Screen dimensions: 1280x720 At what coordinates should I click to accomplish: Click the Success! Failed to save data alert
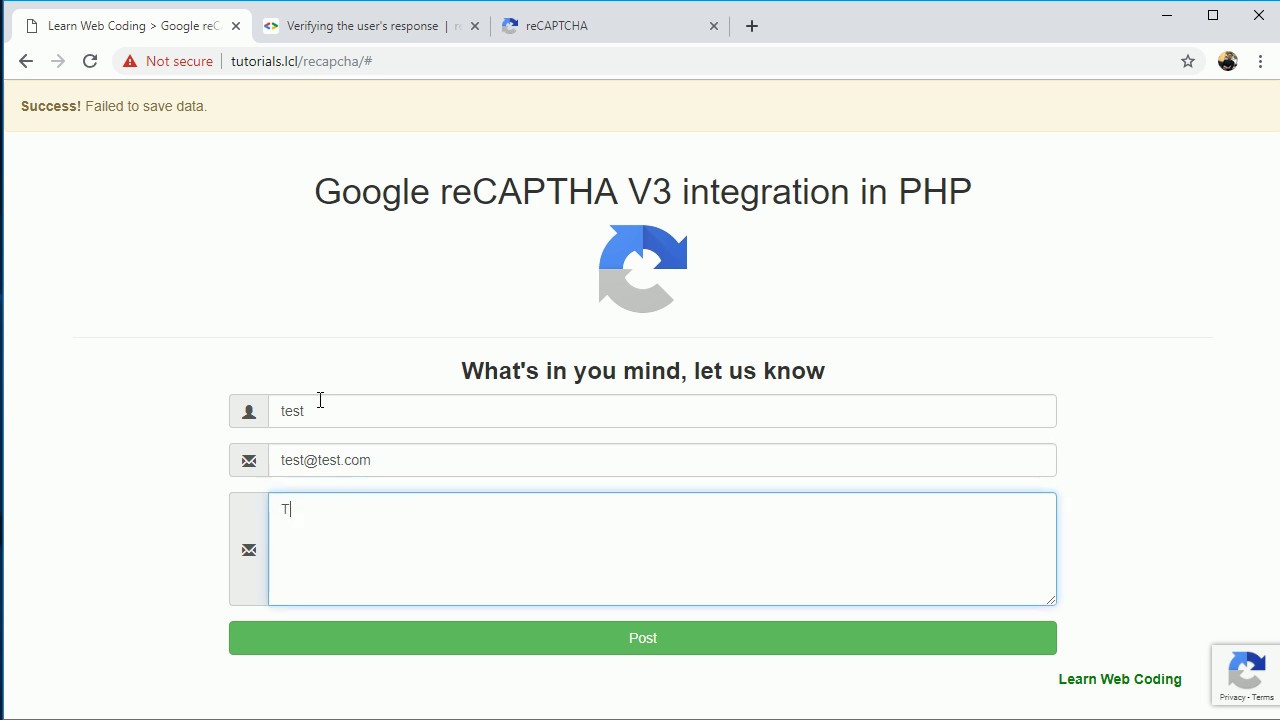(642, 106)
